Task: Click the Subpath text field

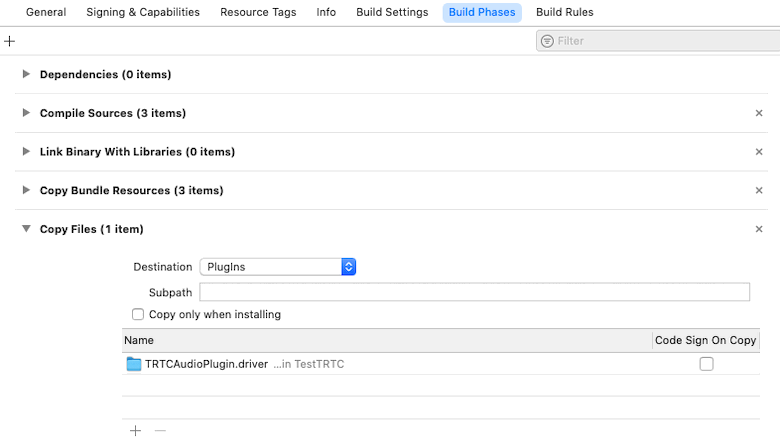Action: pos(474,292)
